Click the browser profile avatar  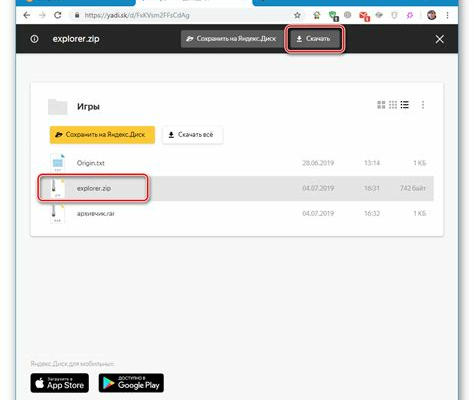point(432,15)
